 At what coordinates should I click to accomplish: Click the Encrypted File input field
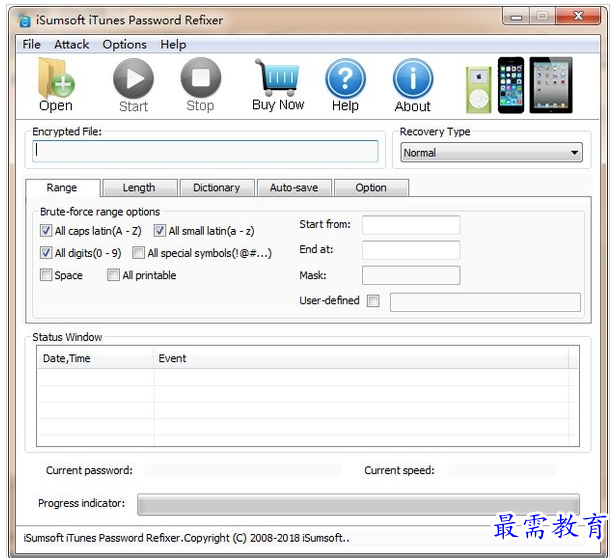[205, 151]
